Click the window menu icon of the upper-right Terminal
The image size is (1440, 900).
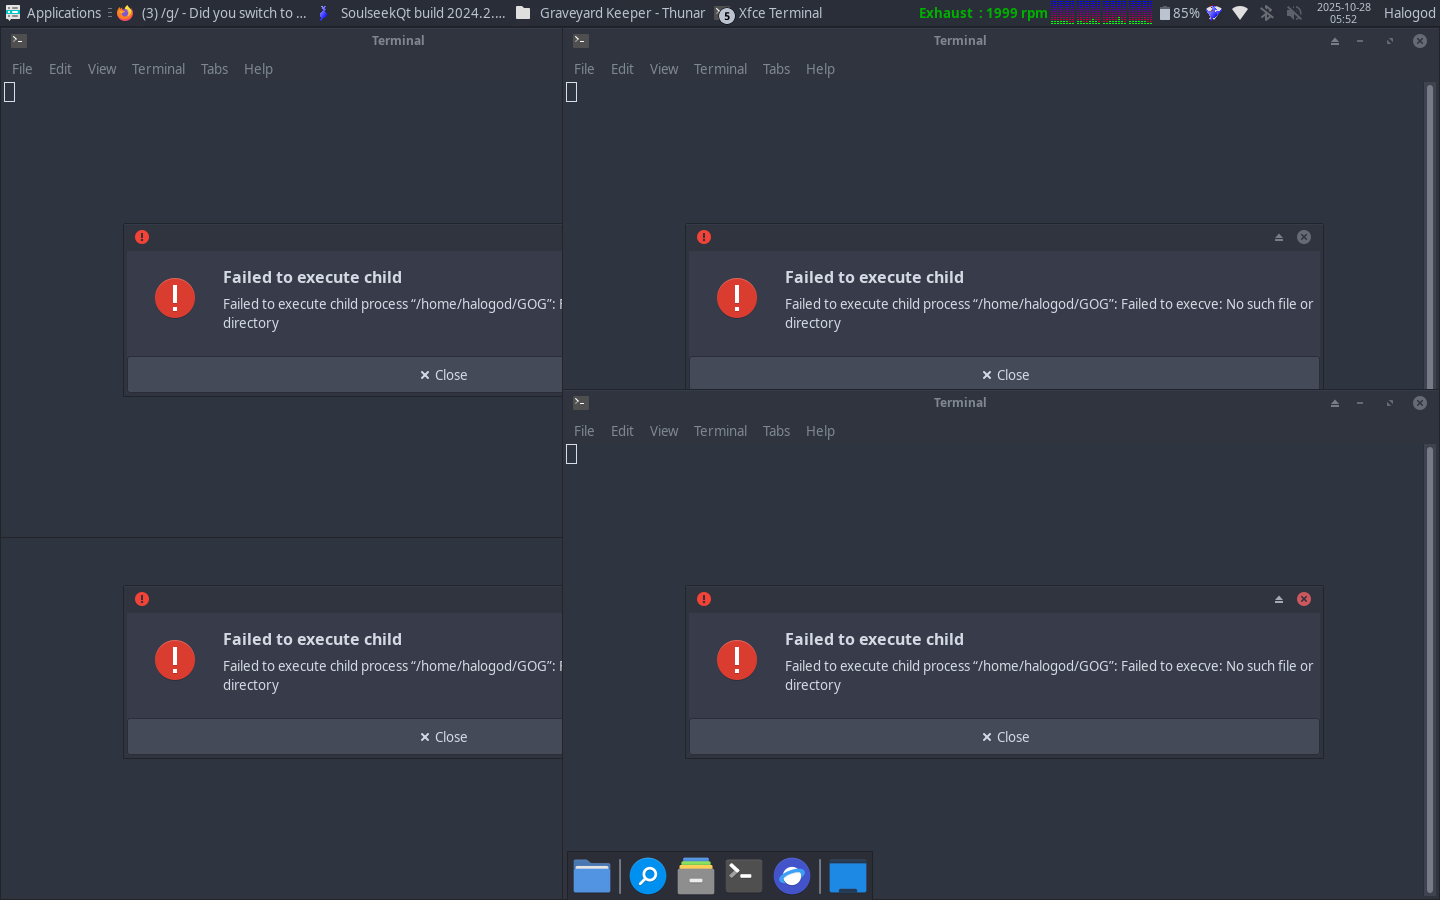[x=581, y=41]
